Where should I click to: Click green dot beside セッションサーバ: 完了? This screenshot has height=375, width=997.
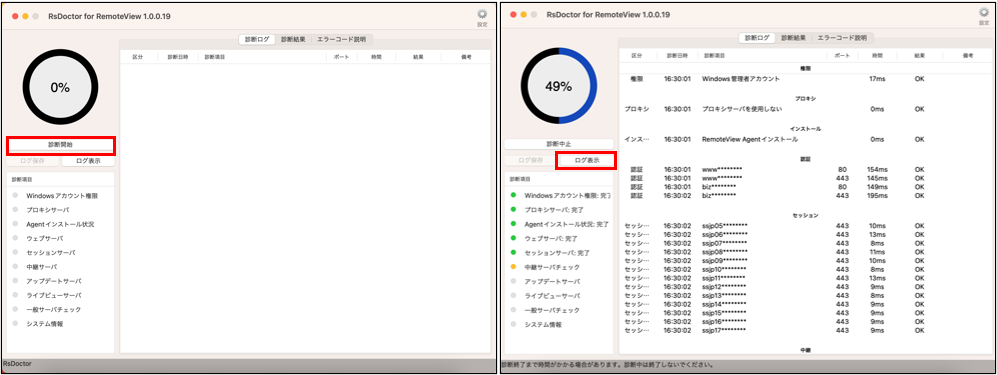click(x=513, y=252)
